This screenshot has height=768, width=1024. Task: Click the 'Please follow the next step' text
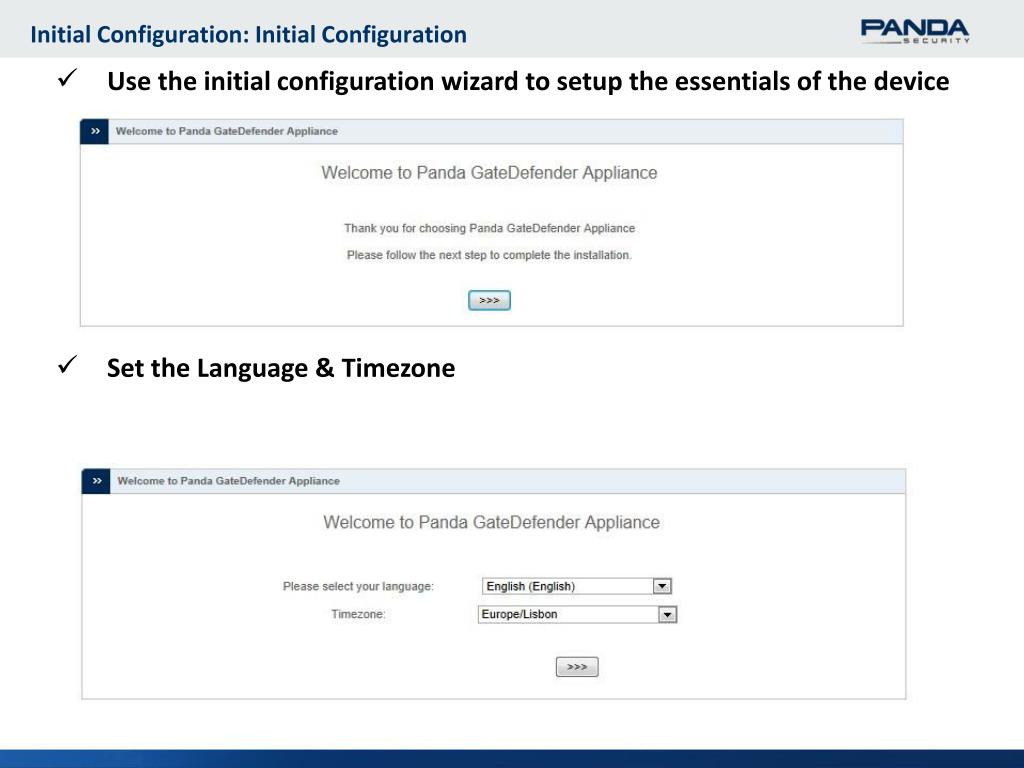point(489,255)
